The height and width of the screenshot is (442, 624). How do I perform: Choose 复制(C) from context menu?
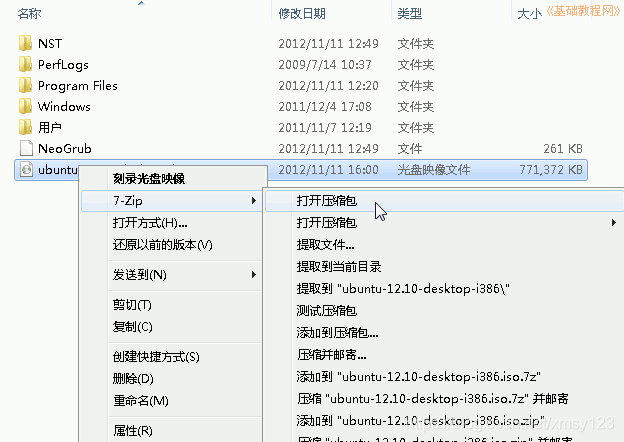pos(133,327)
